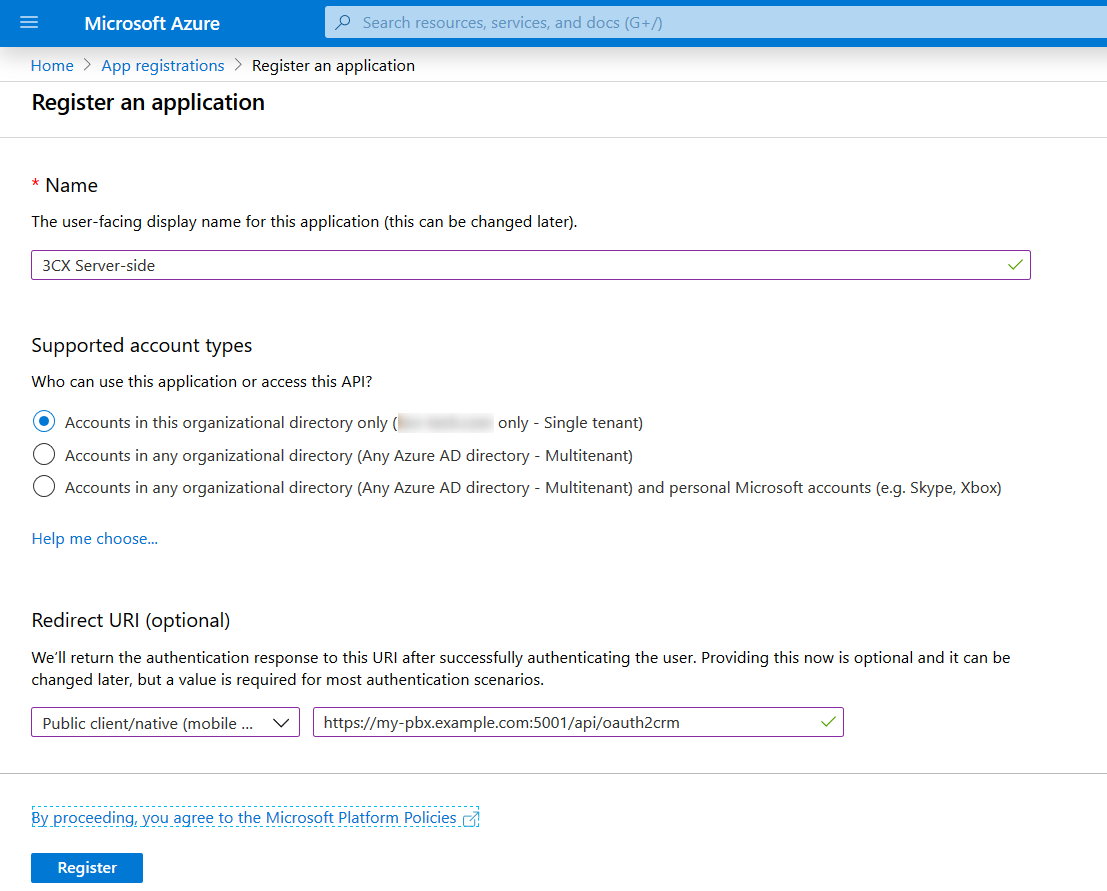Select Multitenant and personal Microsoft accounts option

(44, 487)
